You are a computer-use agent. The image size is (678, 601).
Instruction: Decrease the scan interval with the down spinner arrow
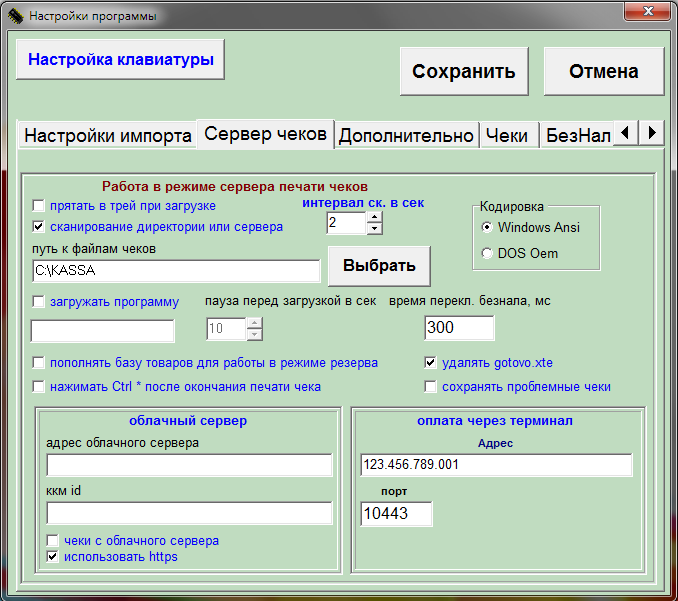tap(374, 228)
